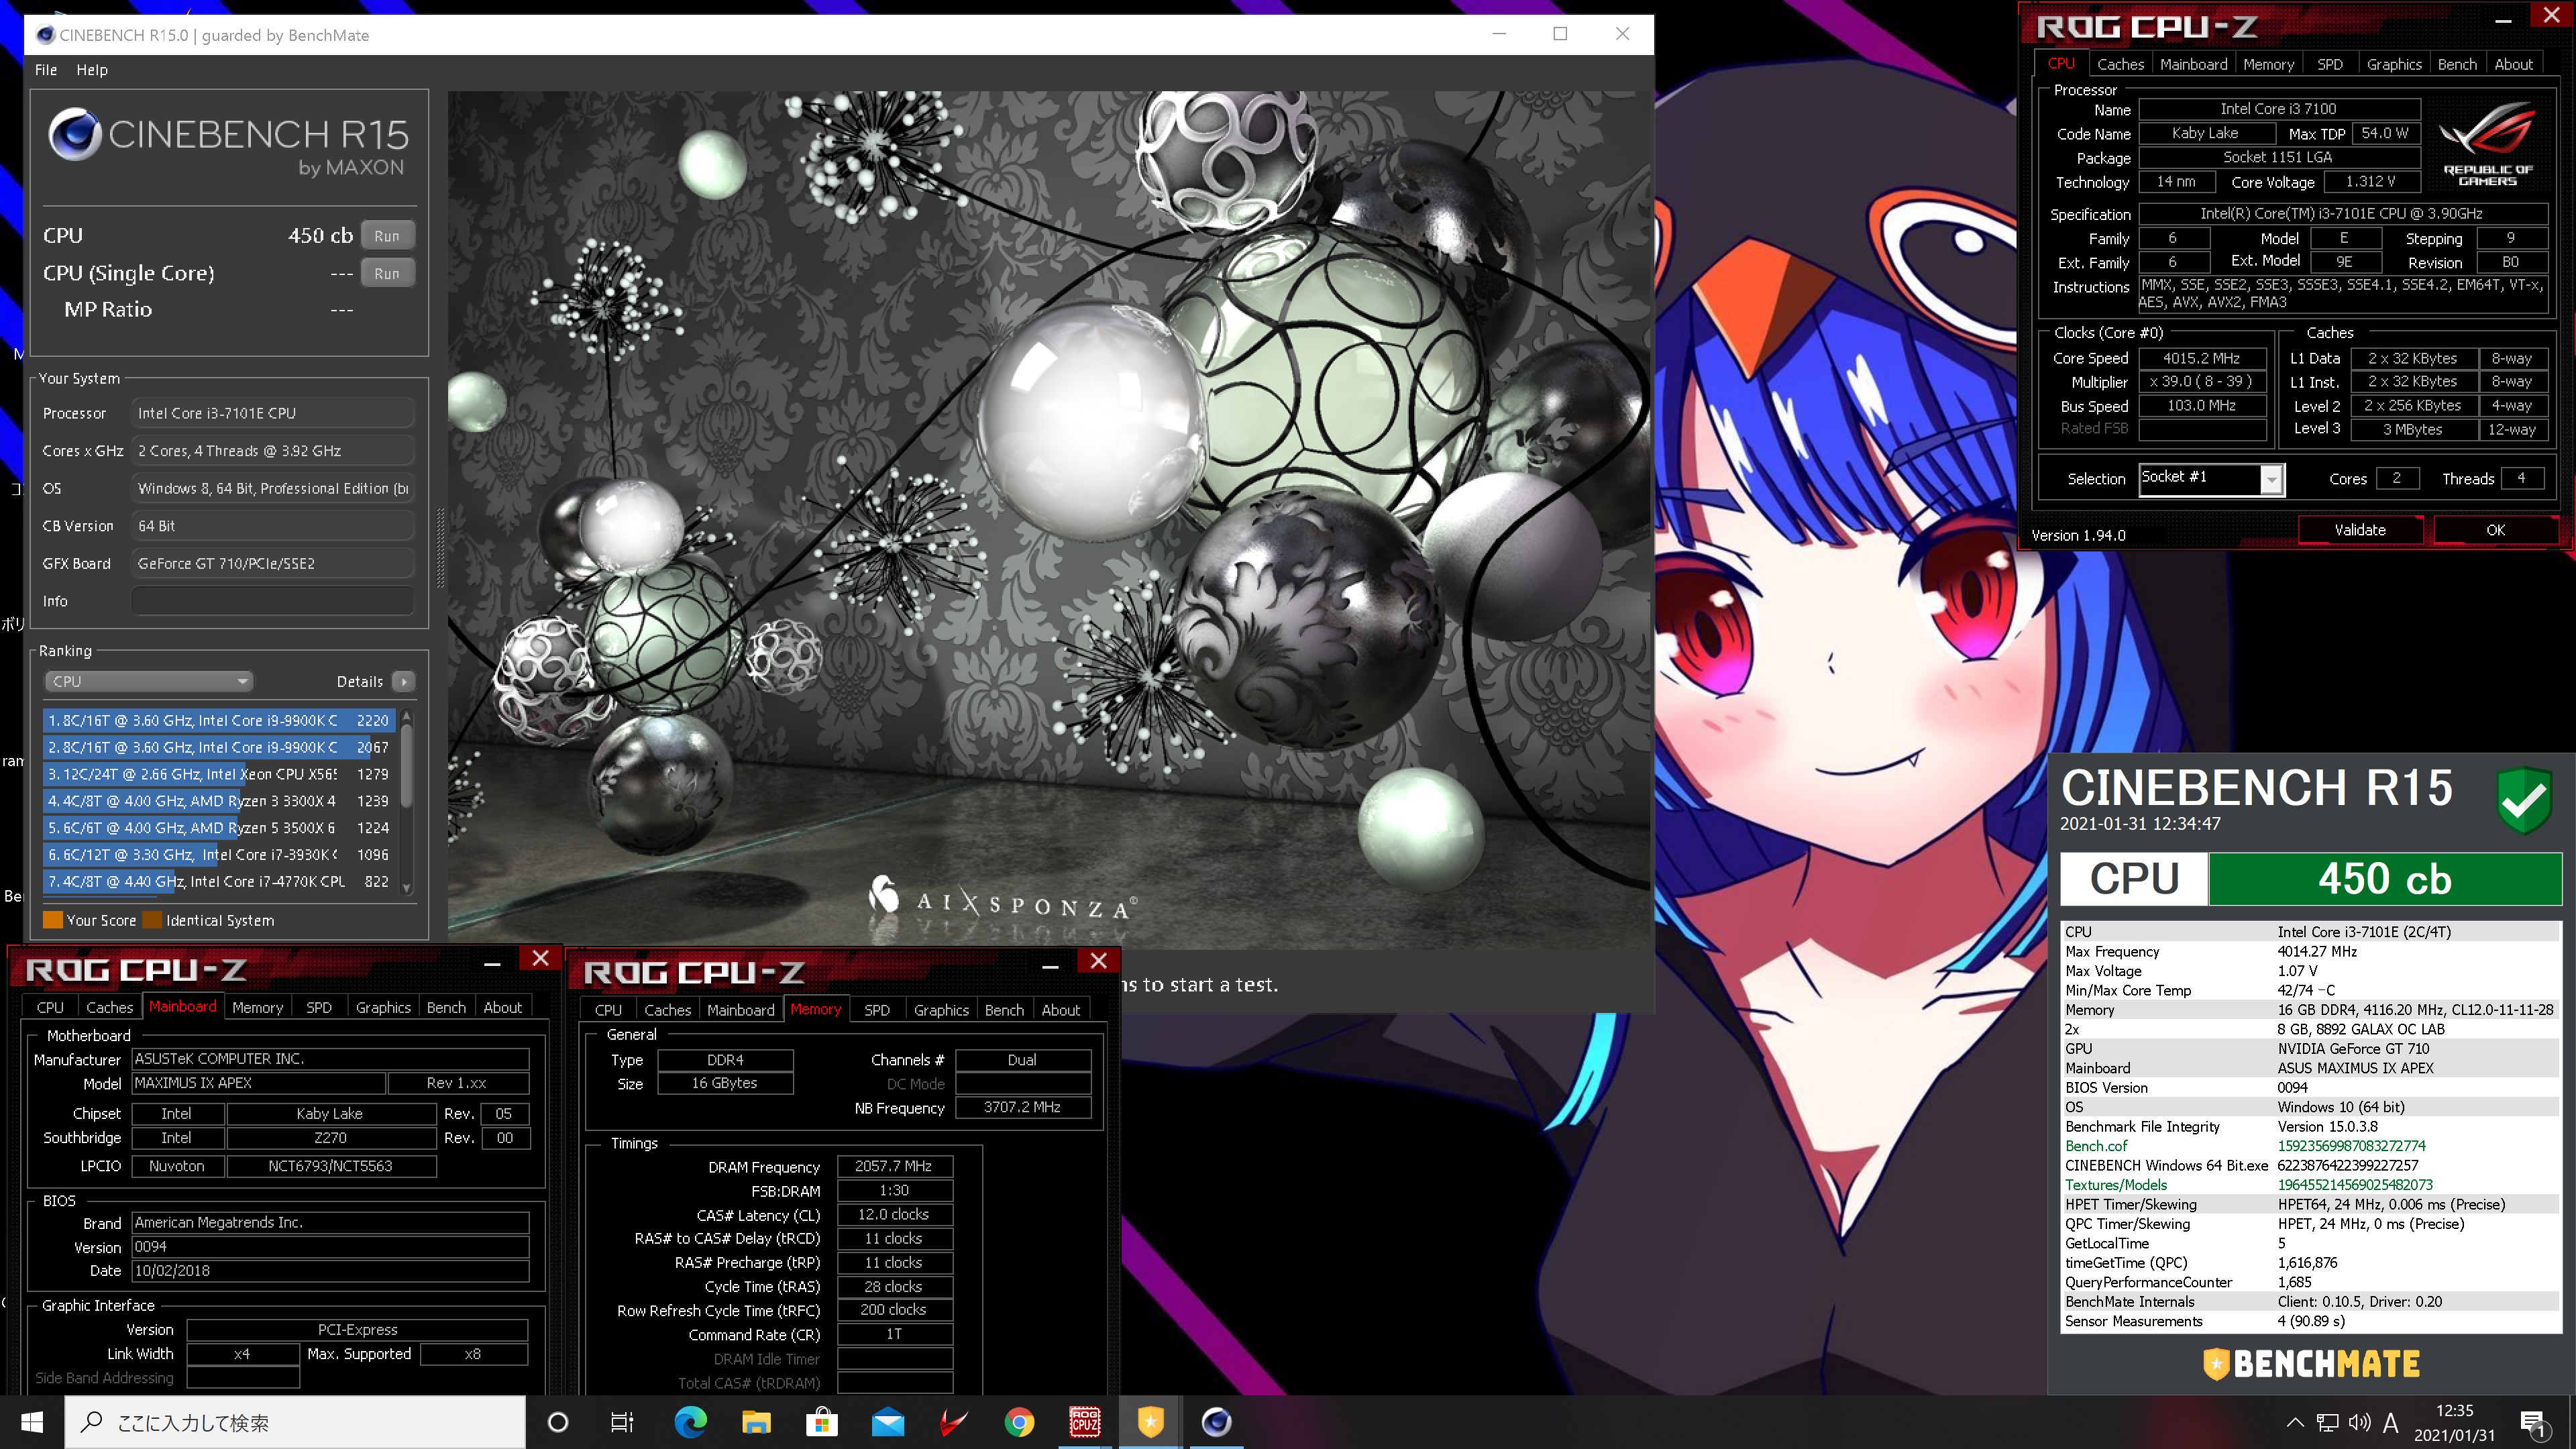Click the Info field in Your System
Viewport: 2576px width, 1449px height.
(272, 601)
